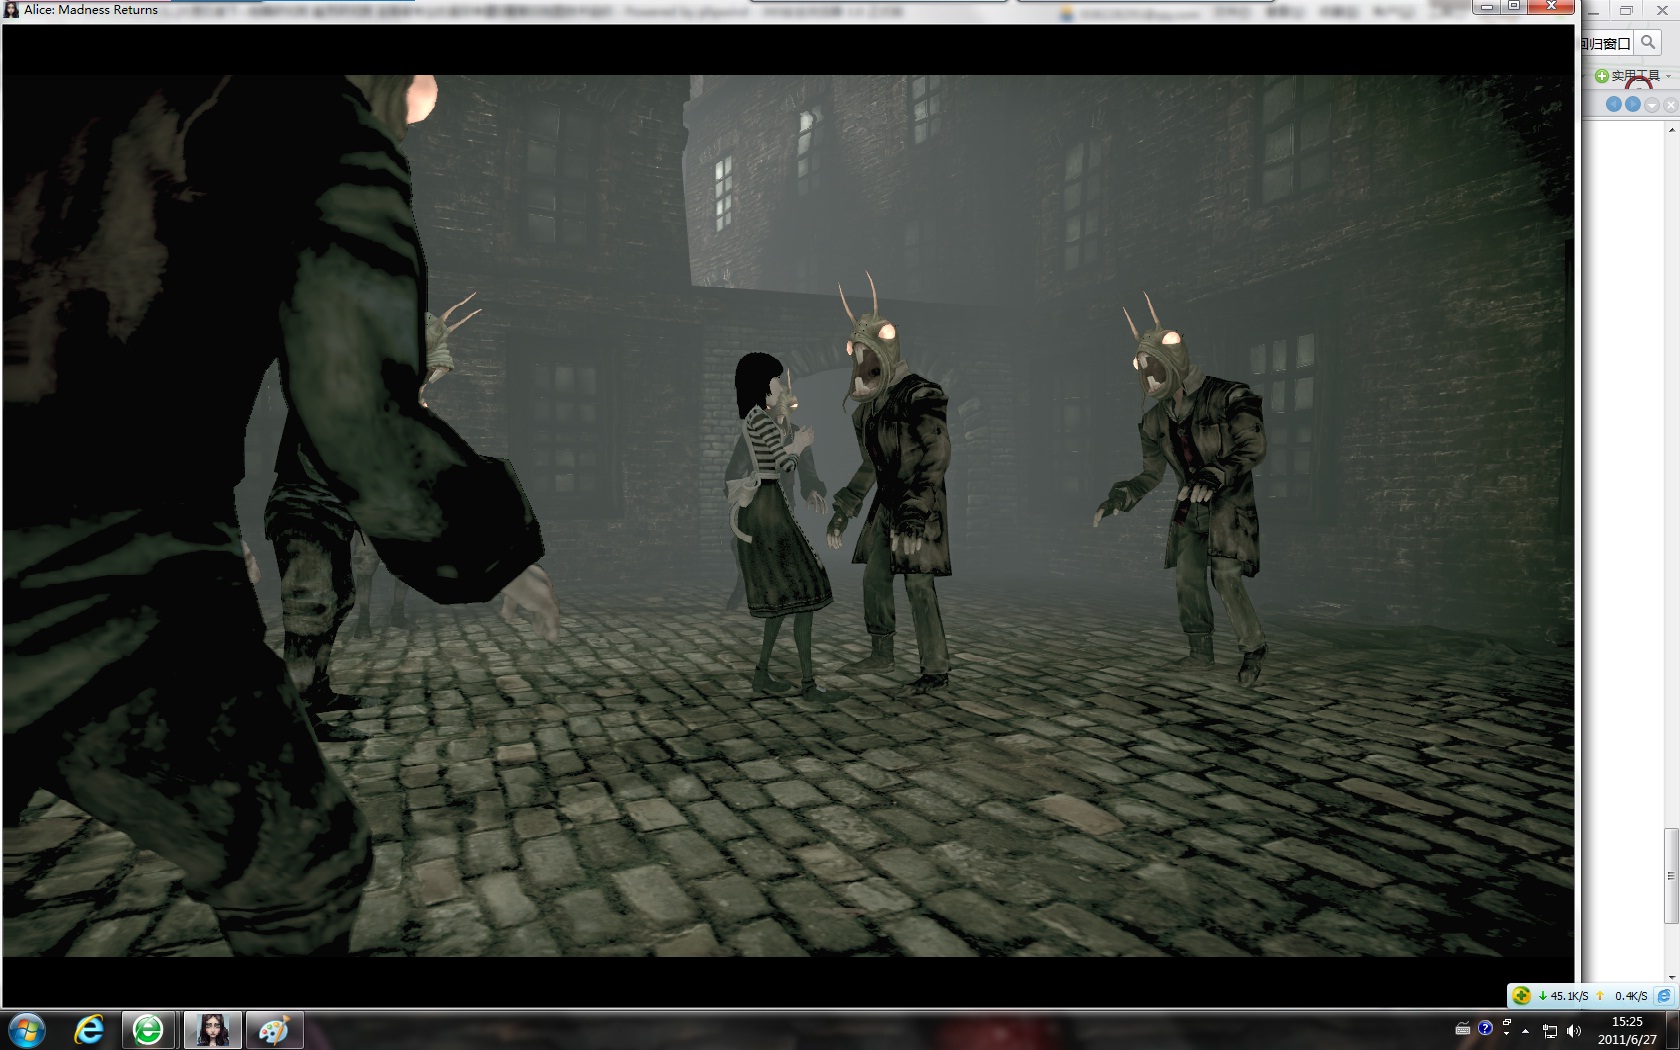
Task: Minimize the Alice: Madness Returns window
Action: pyautogui.click(x=1487, y=6)
